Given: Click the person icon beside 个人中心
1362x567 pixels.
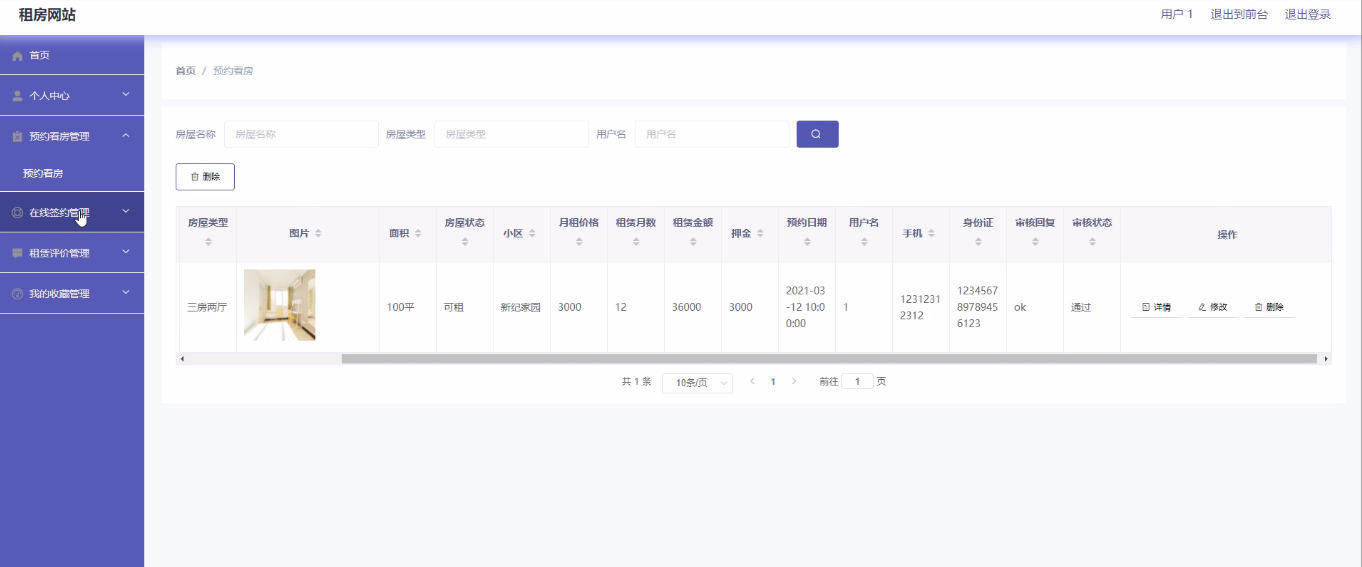Looking at the screenshot, I should pyautogui.click(x=17, y=96).
